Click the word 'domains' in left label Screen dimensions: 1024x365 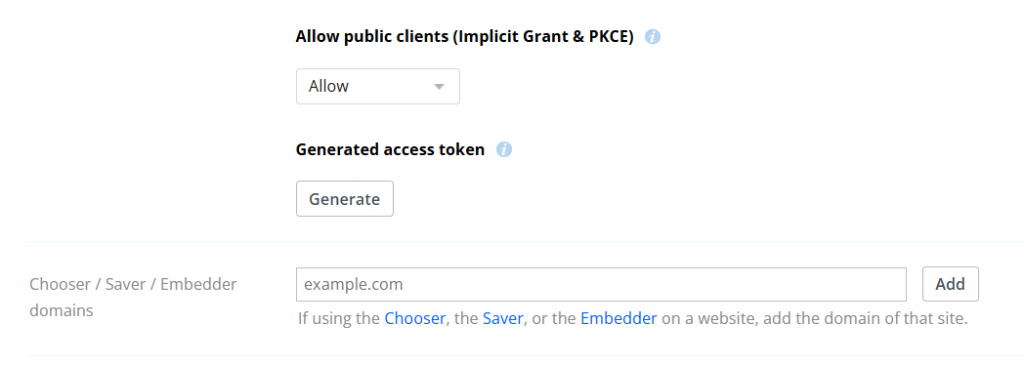[61, 311]
